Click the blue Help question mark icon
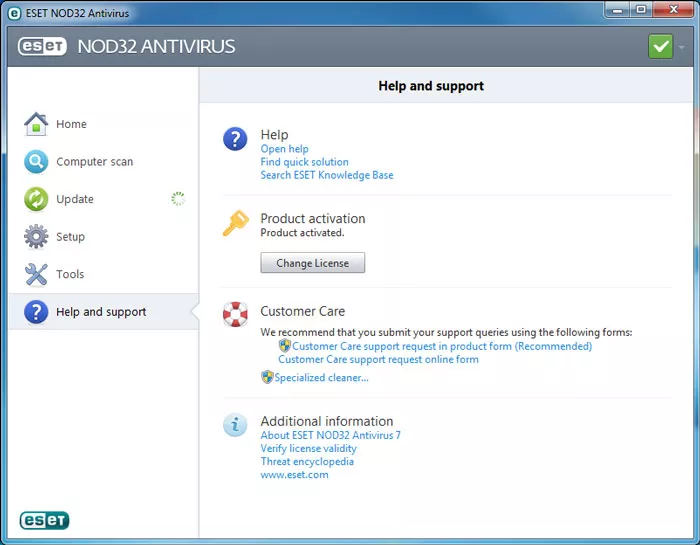The width and height of the screenshot is (700, 545). click(x=235, y=139)
